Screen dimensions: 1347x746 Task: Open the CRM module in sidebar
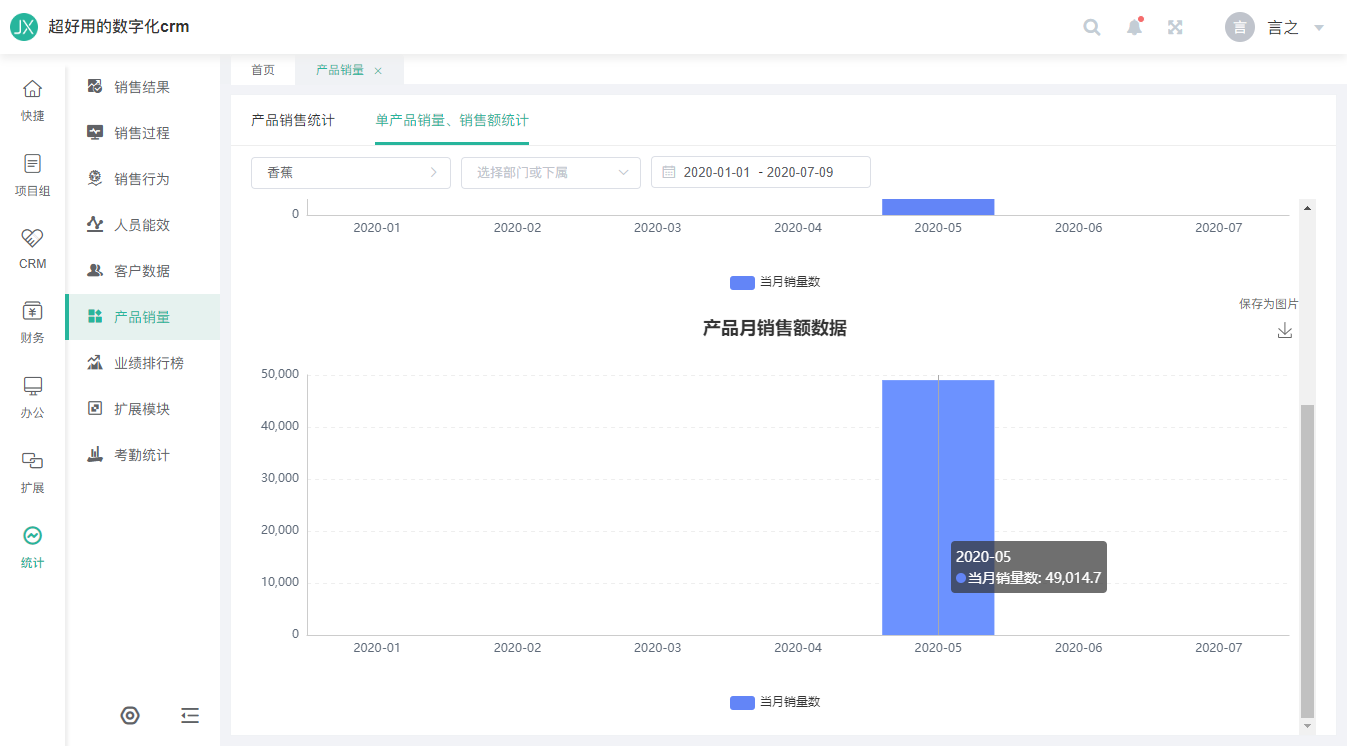pos(33,248)
